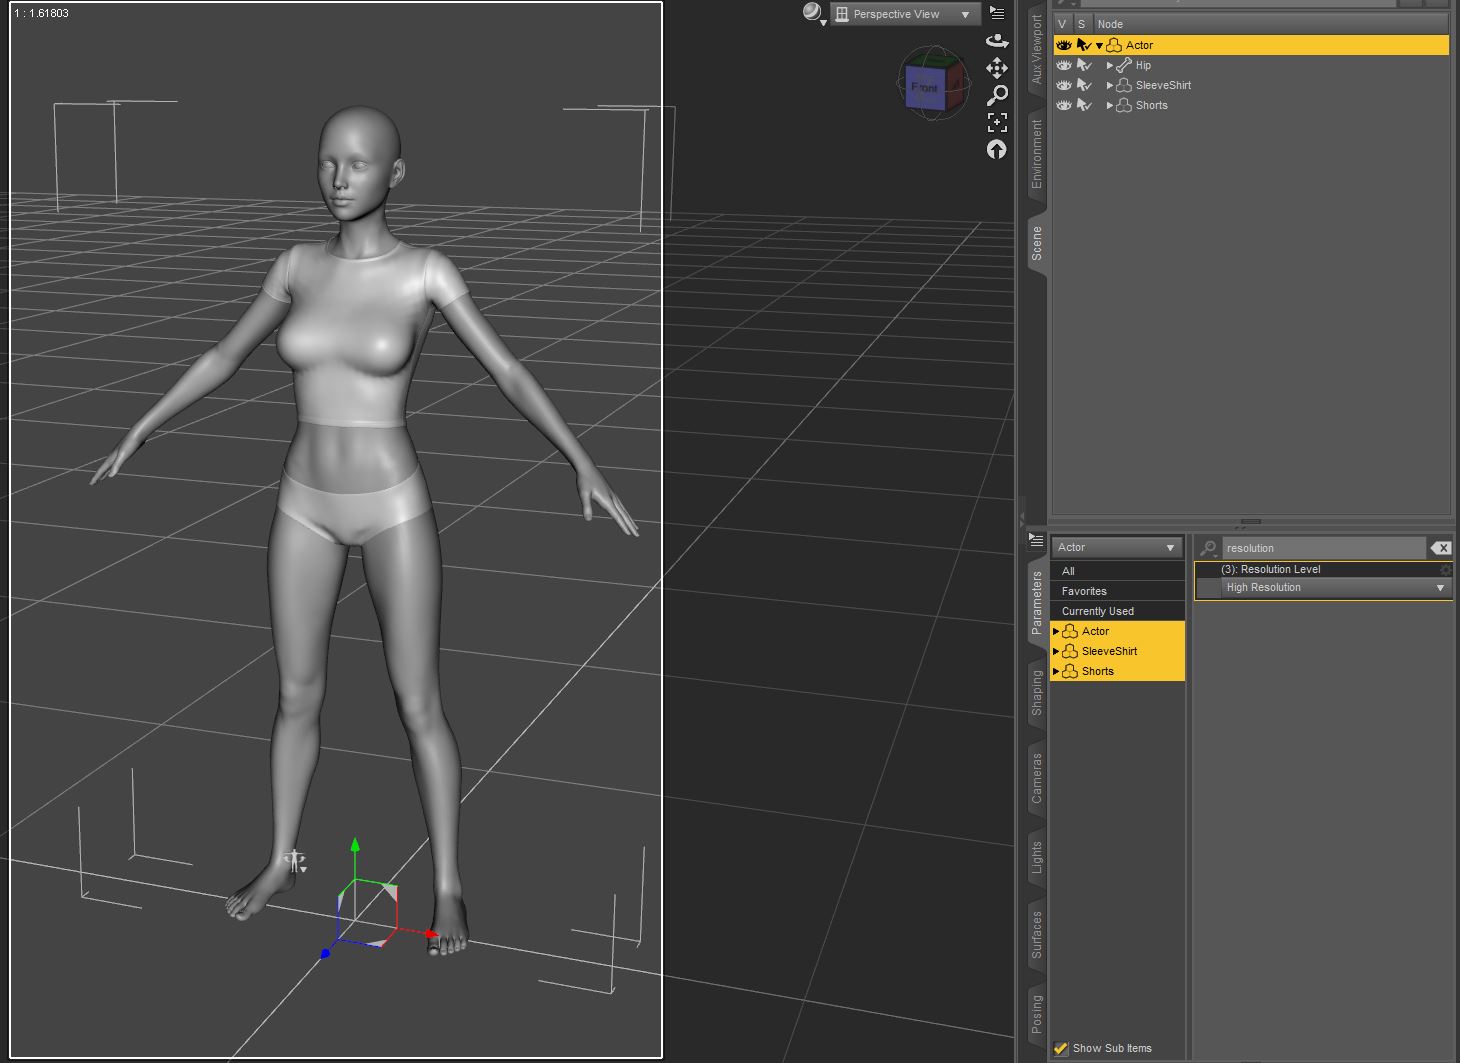
Task: Uncheck Show Sub Items checkbox
Action: 1061,1048
